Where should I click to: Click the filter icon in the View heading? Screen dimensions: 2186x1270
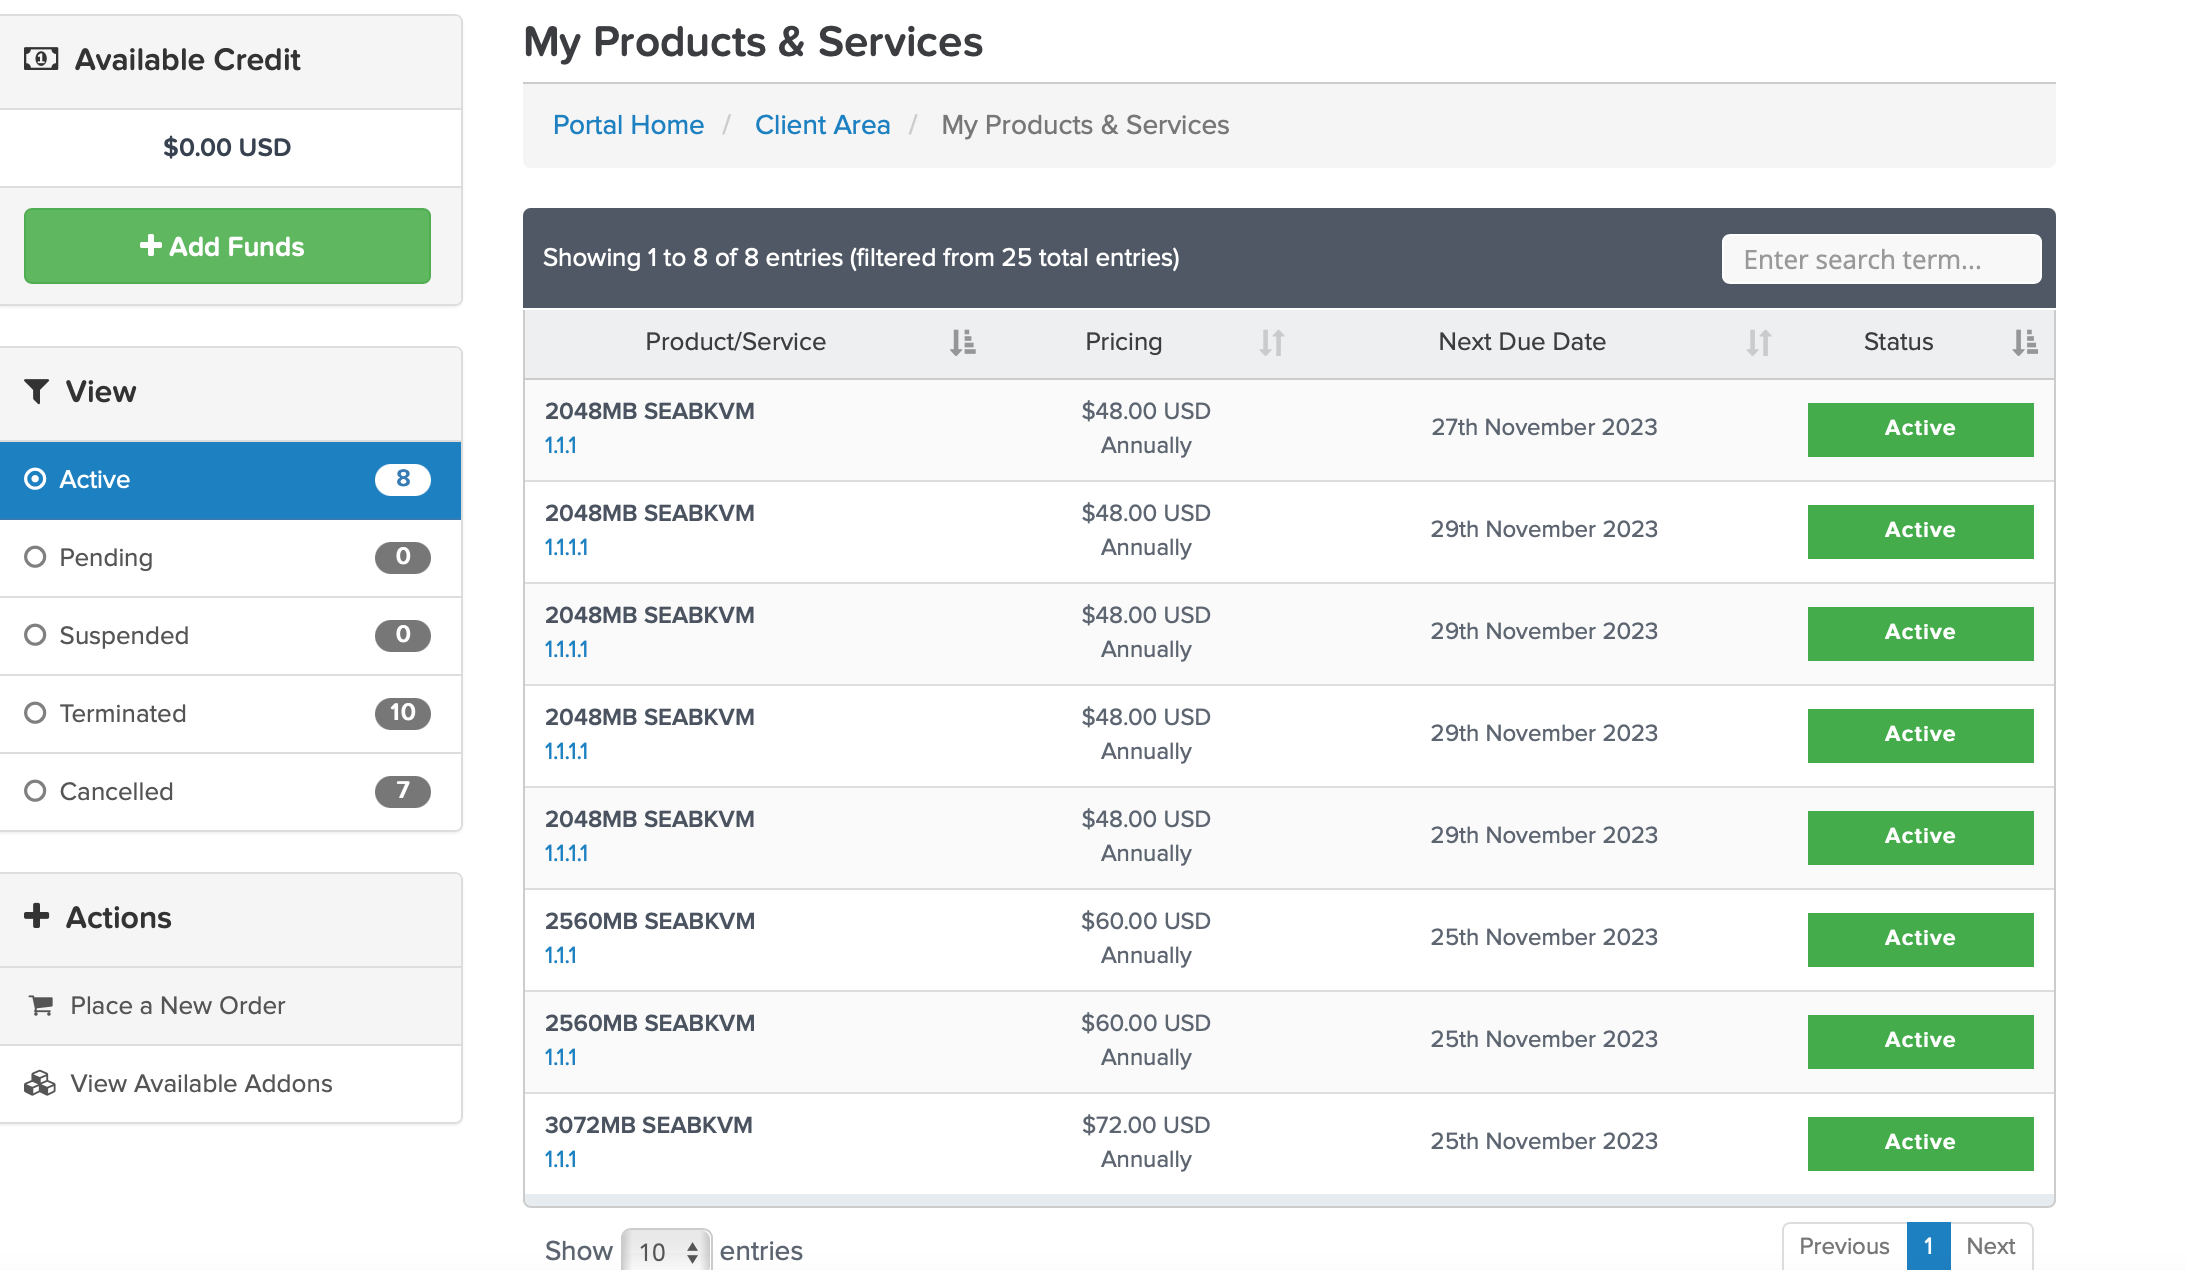point(37,391)
